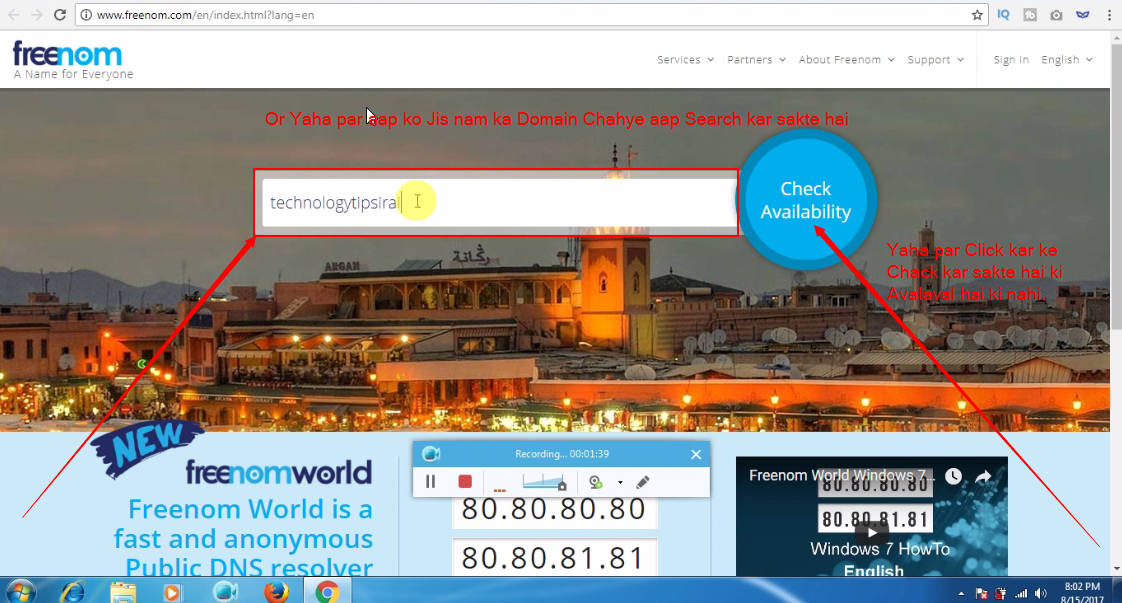Open the camera screenshot extension
Image resolution: width=1122 pixels, height=603 pixels.
pos(1056,15)
